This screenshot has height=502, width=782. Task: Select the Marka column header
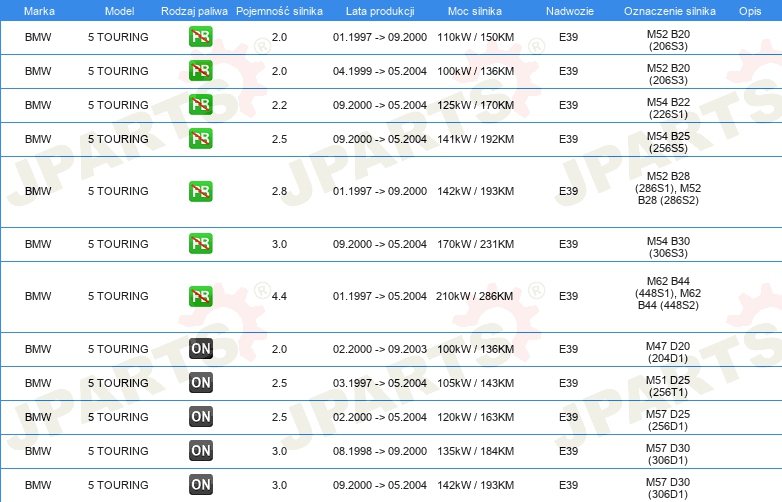pyautogui.click(x=39, y=11)
